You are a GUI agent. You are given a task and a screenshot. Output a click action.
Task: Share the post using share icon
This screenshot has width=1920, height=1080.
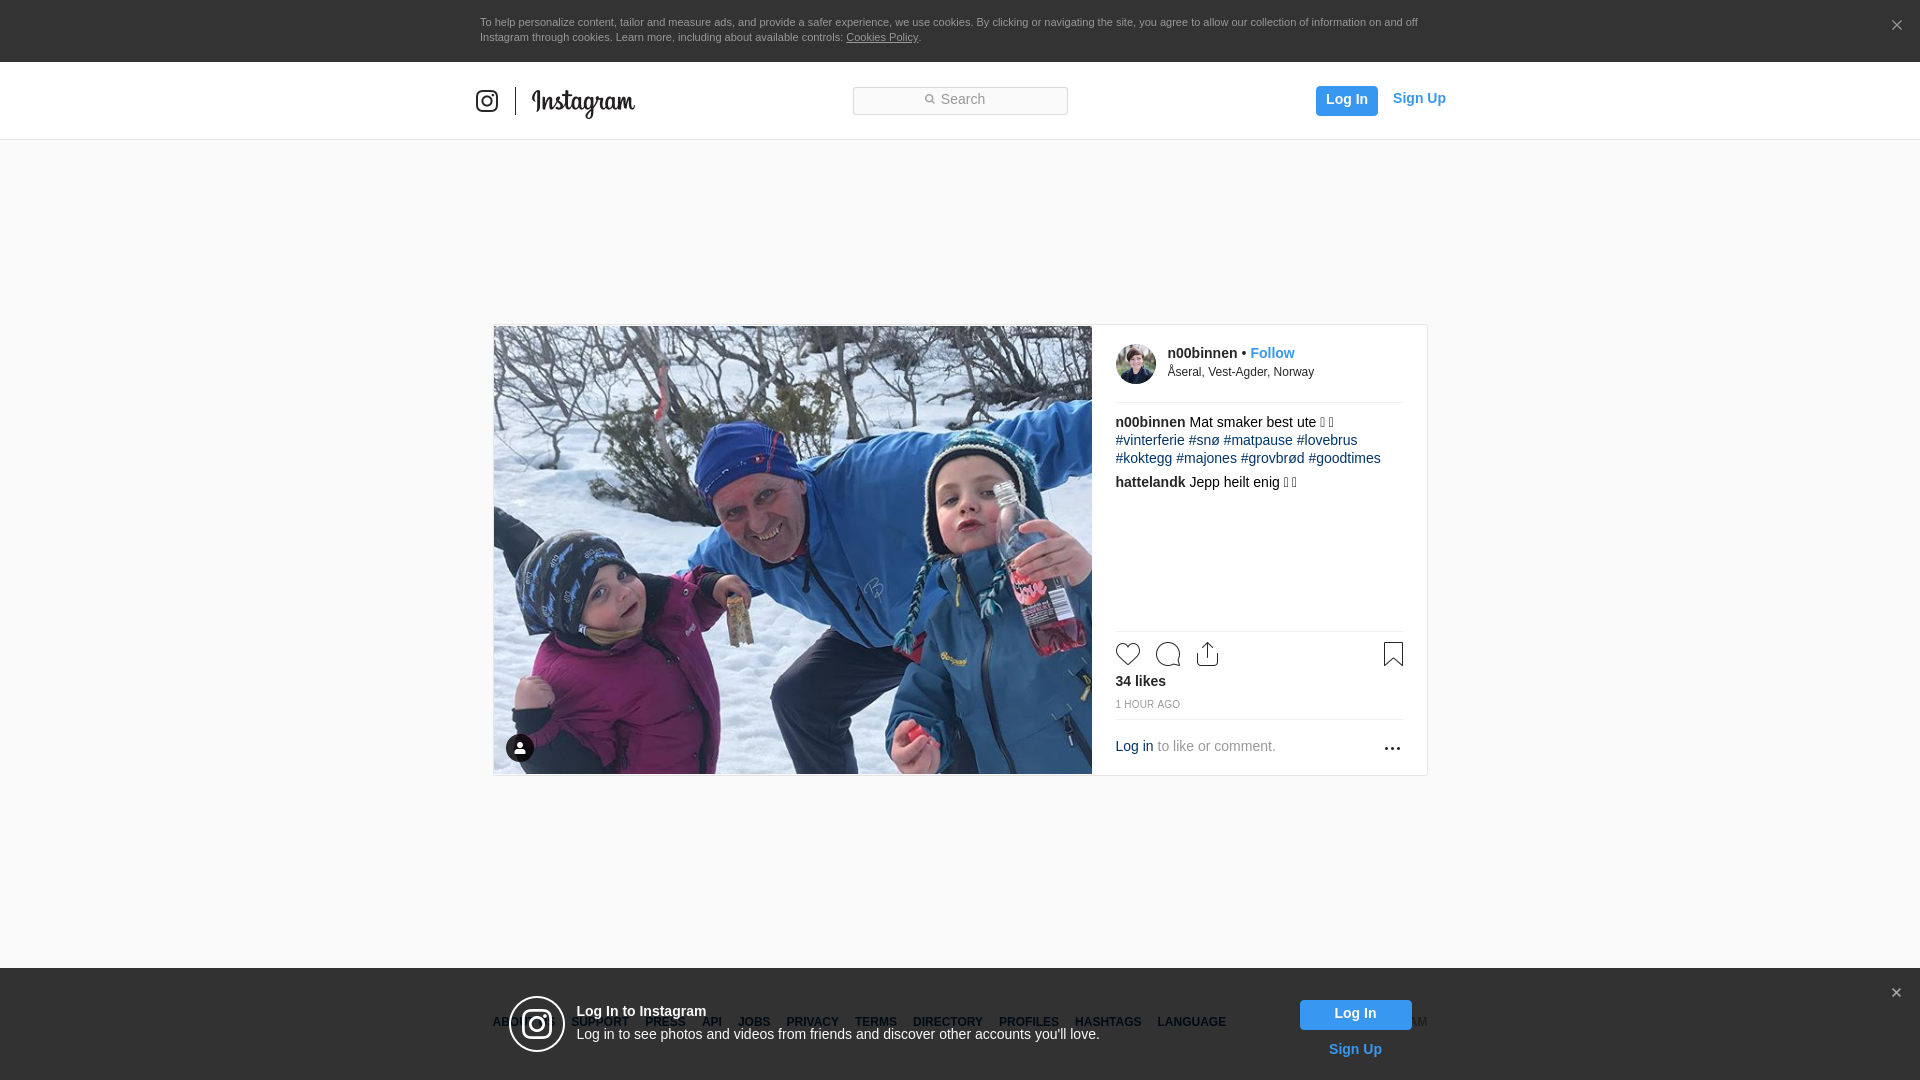tap(1207, 654)
